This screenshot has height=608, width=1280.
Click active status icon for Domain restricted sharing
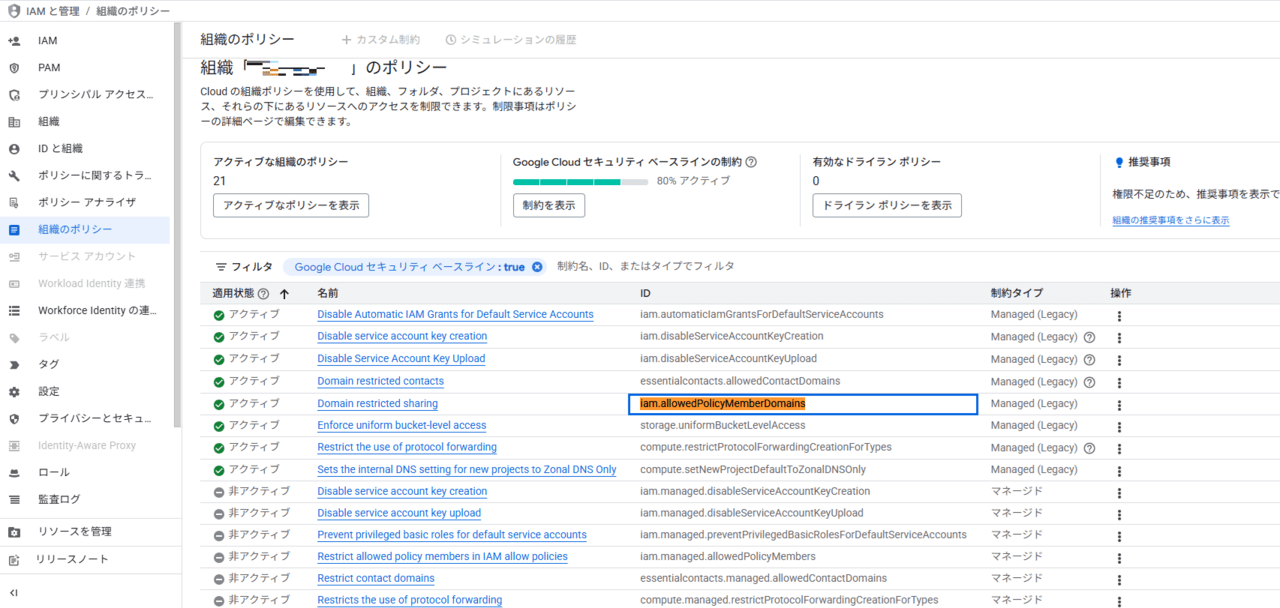click(219, 404)
